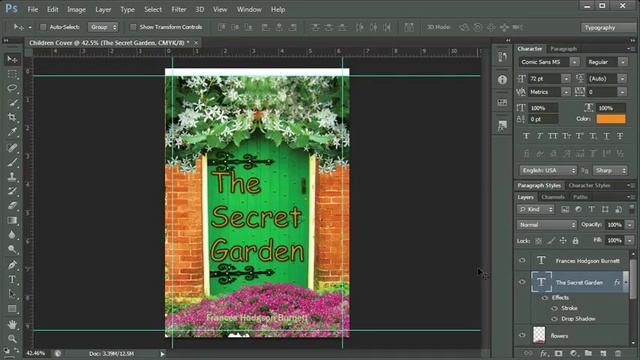This screenshot has height=360, width=640.
Task: Select the Gradient tool
Action: pyautogui.click(x=12, y=220)
